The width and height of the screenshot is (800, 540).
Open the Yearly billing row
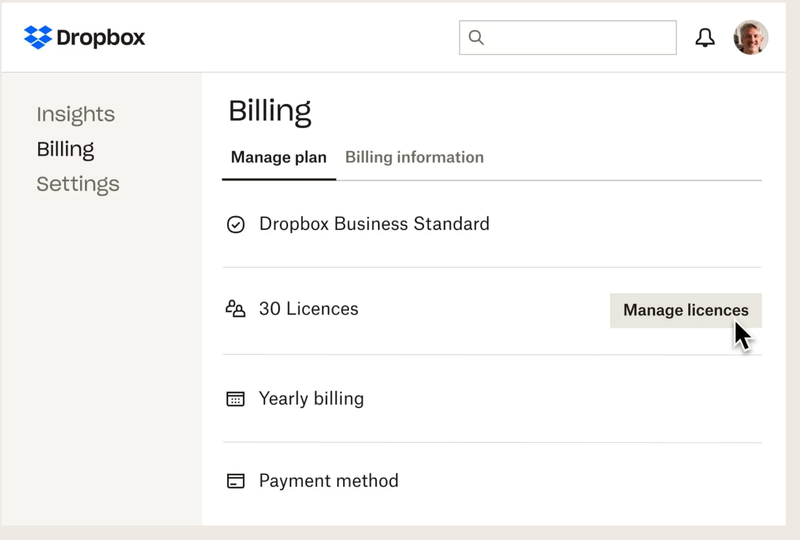[311, 398]
